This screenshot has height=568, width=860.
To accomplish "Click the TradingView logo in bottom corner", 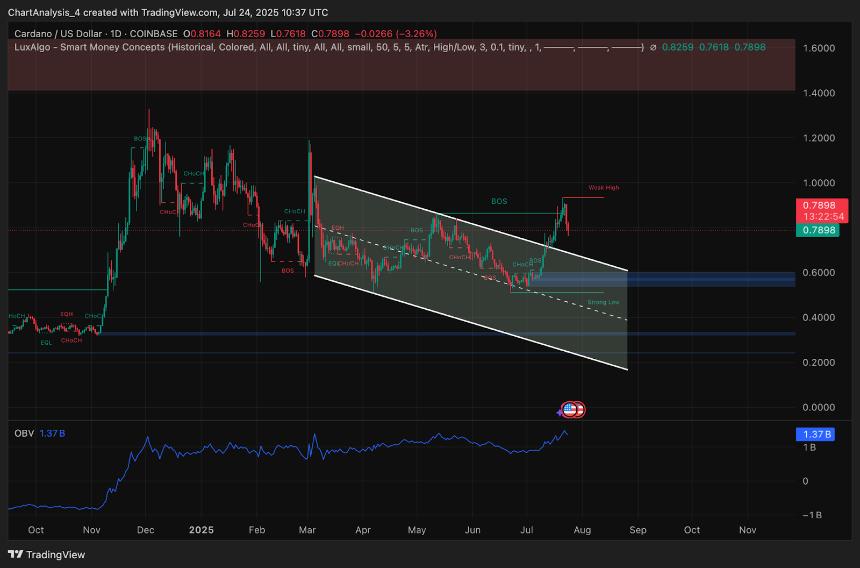I will (46, 554).
